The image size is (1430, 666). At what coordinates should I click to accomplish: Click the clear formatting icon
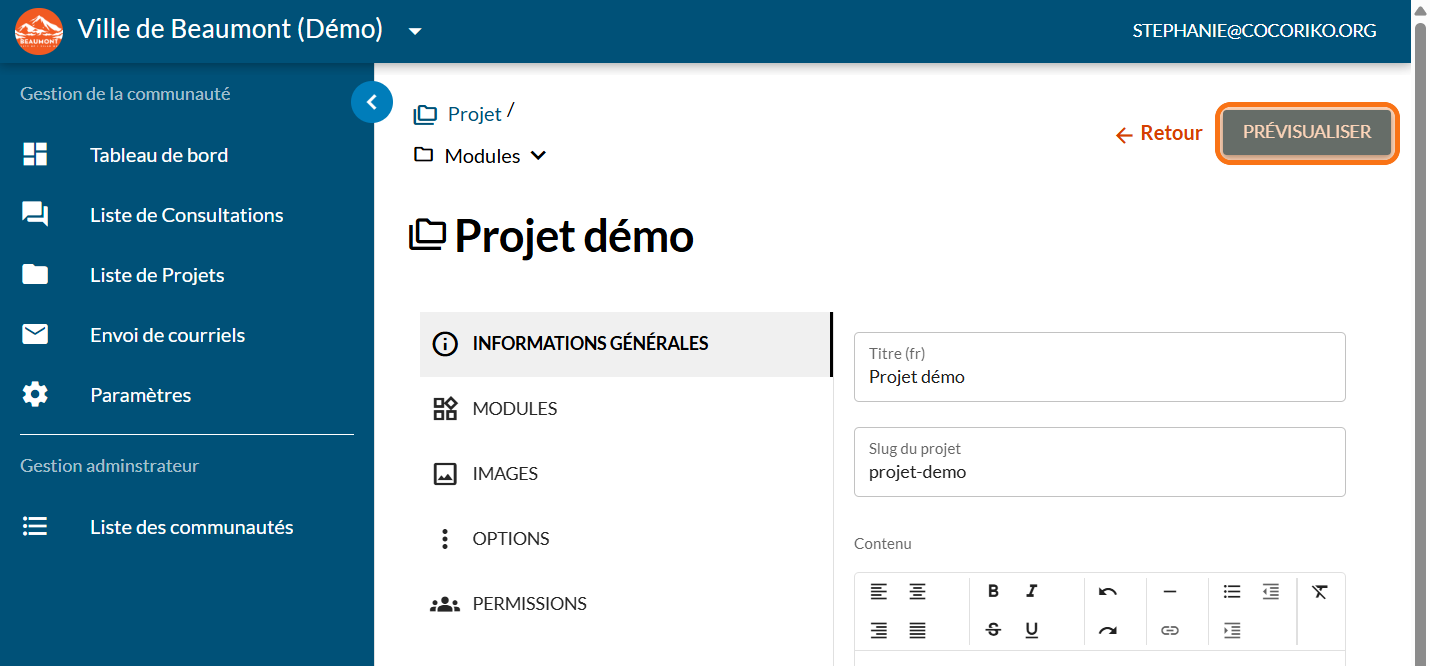[1319, 591]
